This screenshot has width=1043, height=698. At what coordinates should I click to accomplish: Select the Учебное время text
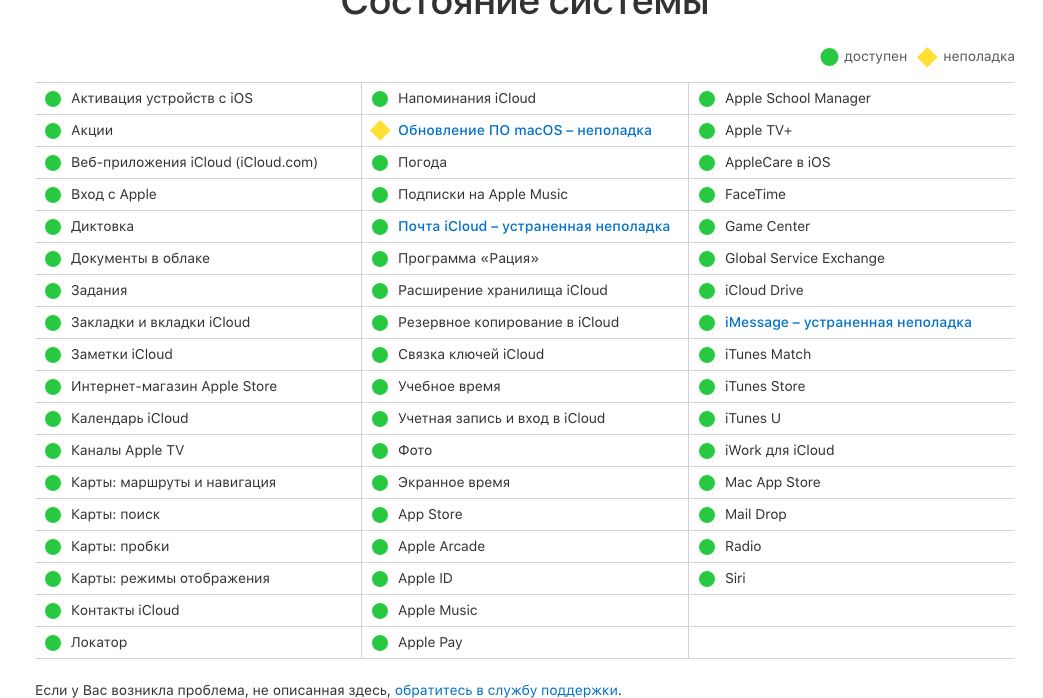(x=449, y=386)
